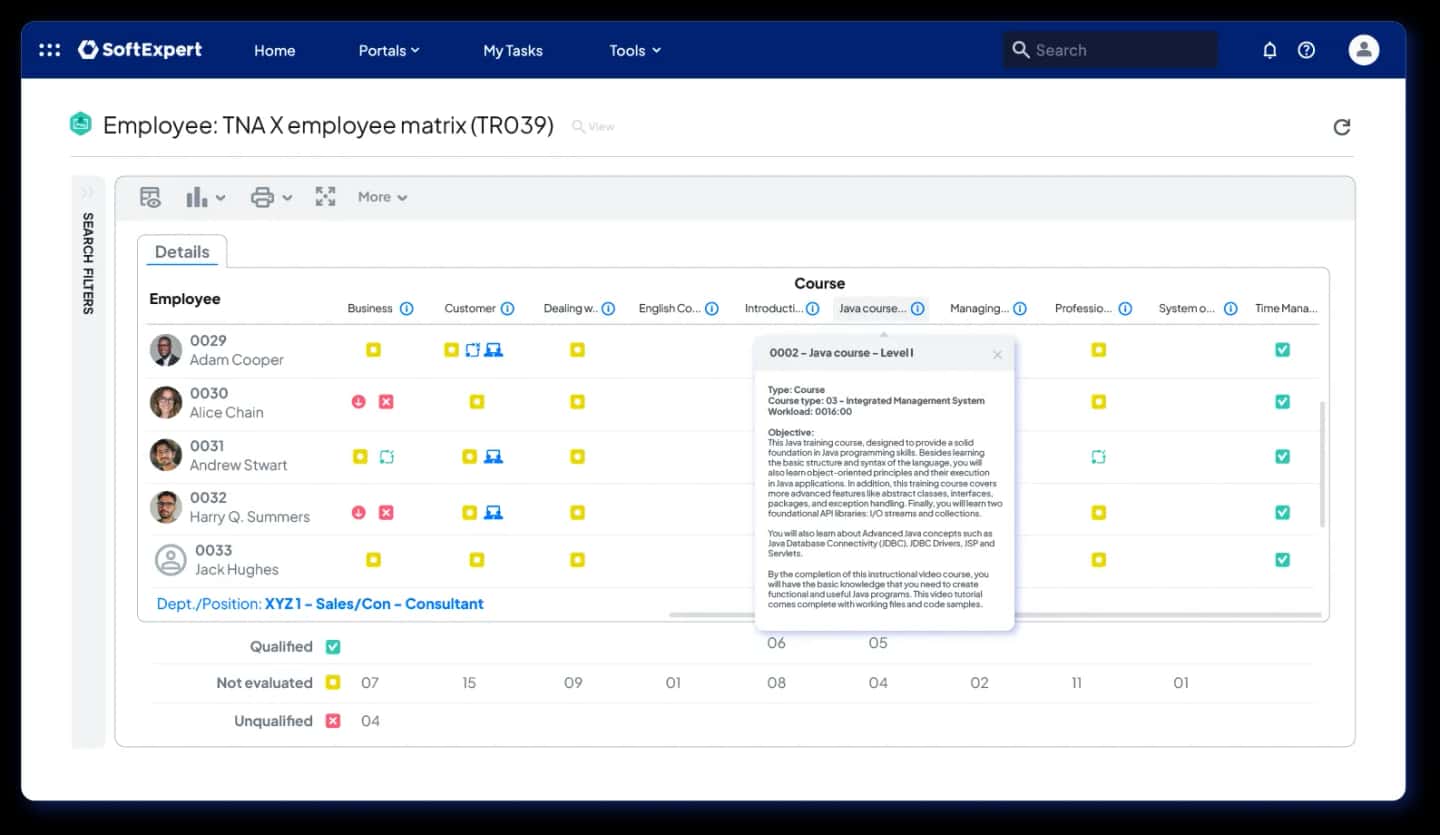Click the user profile avatar icon
Viewport: 1440px width, 835px height.
(1364, 50)
